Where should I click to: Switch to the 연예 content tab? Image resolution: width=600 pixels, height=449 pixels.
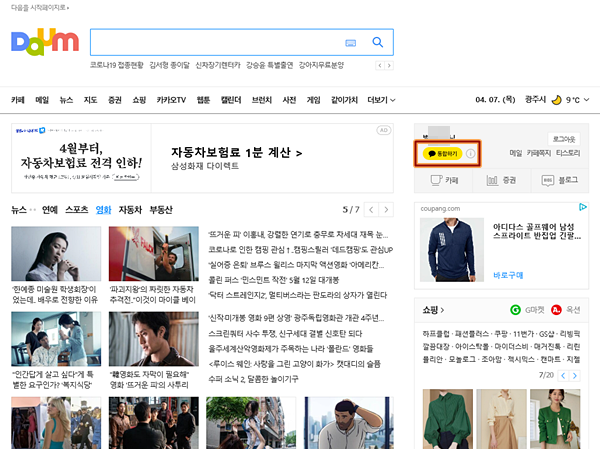tap(50, 210)
